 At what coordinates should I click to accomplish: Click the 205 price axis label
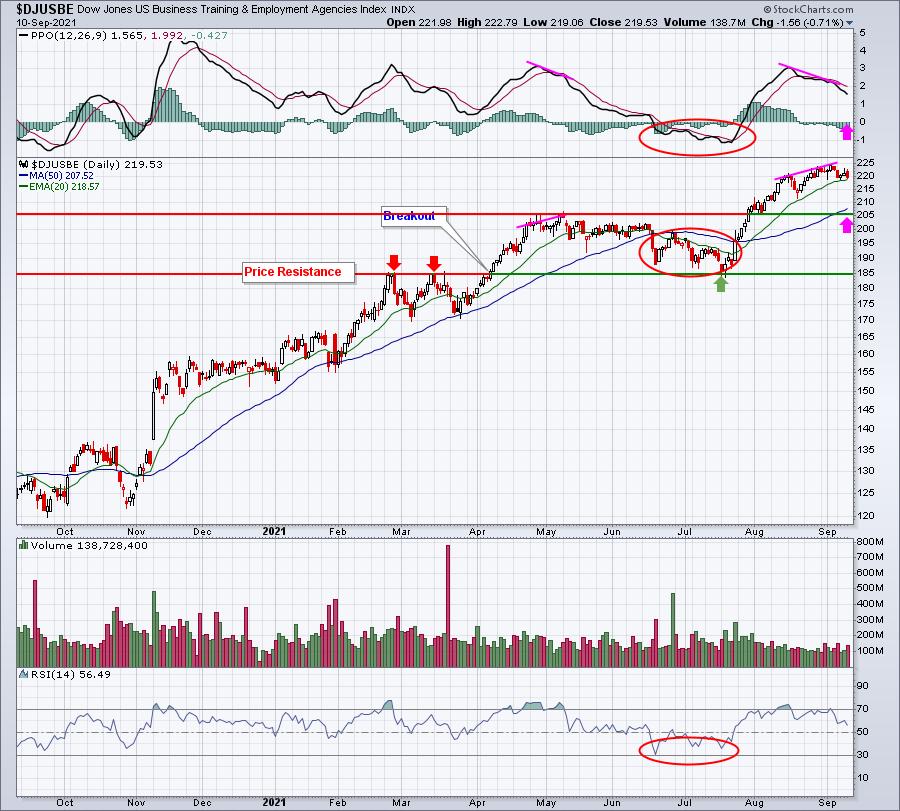point(865,215)
